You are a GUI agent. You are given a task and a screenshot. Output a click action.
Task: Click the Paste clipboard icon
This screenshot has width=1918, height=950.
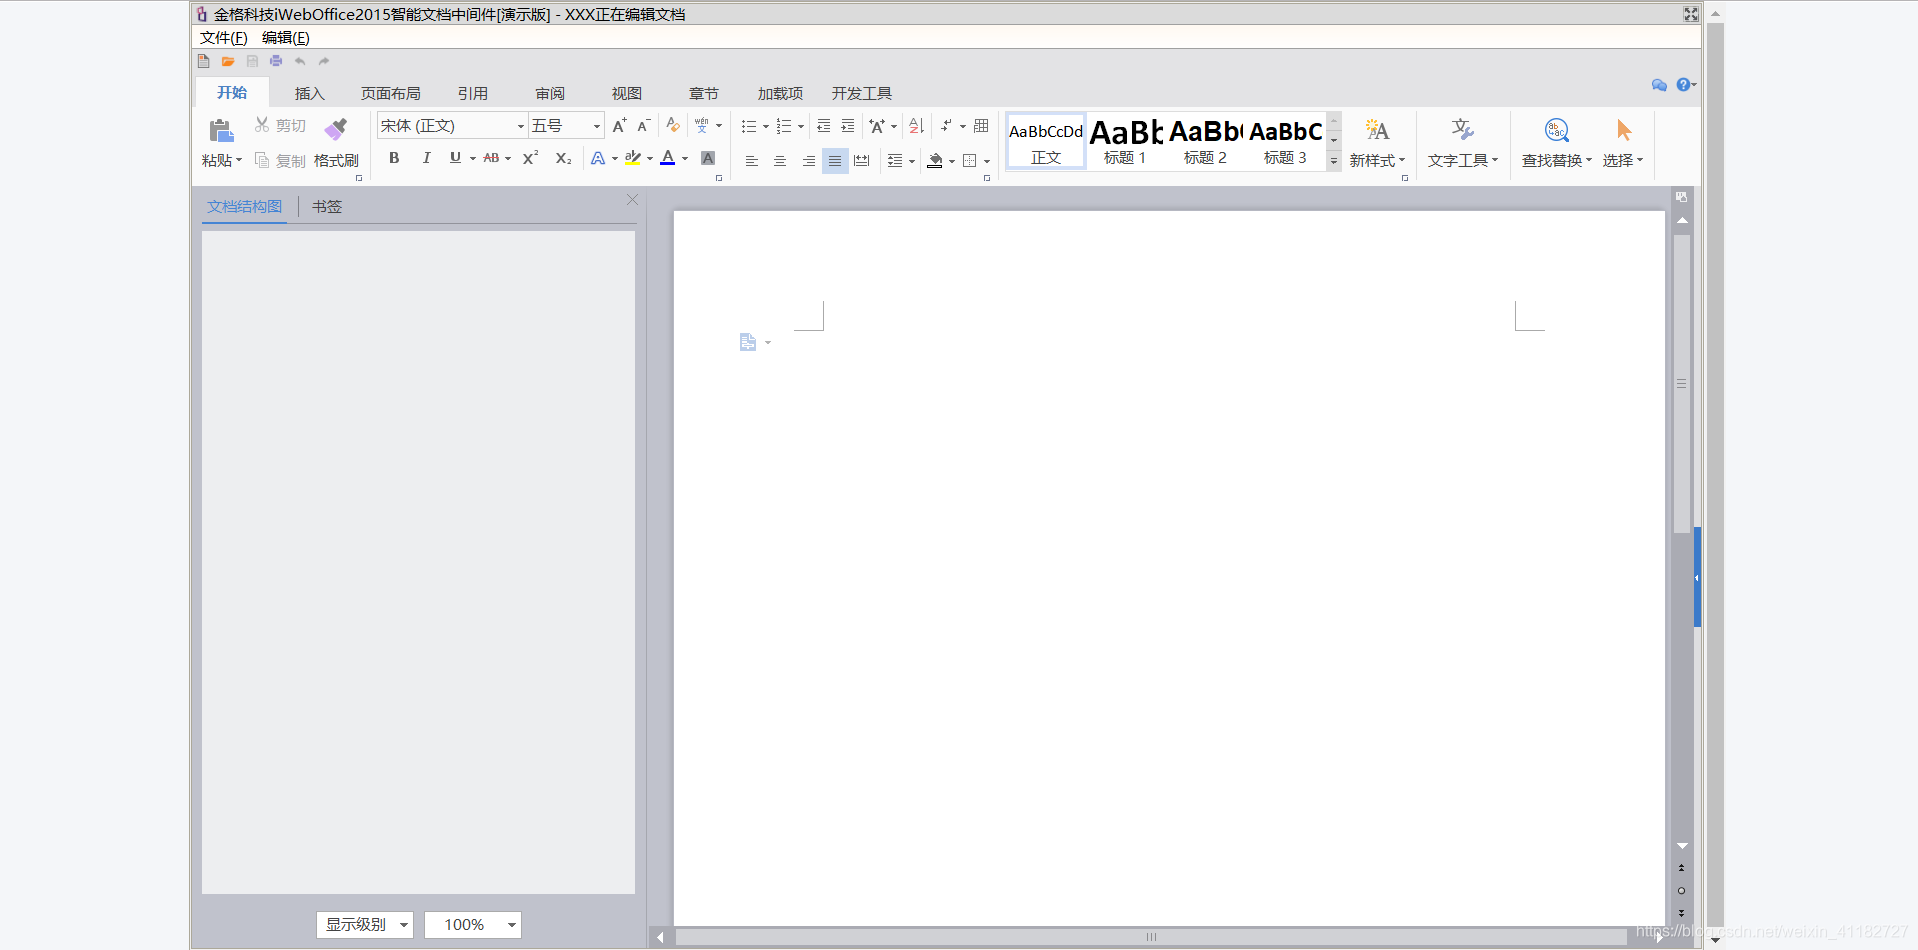click(221, 130)
